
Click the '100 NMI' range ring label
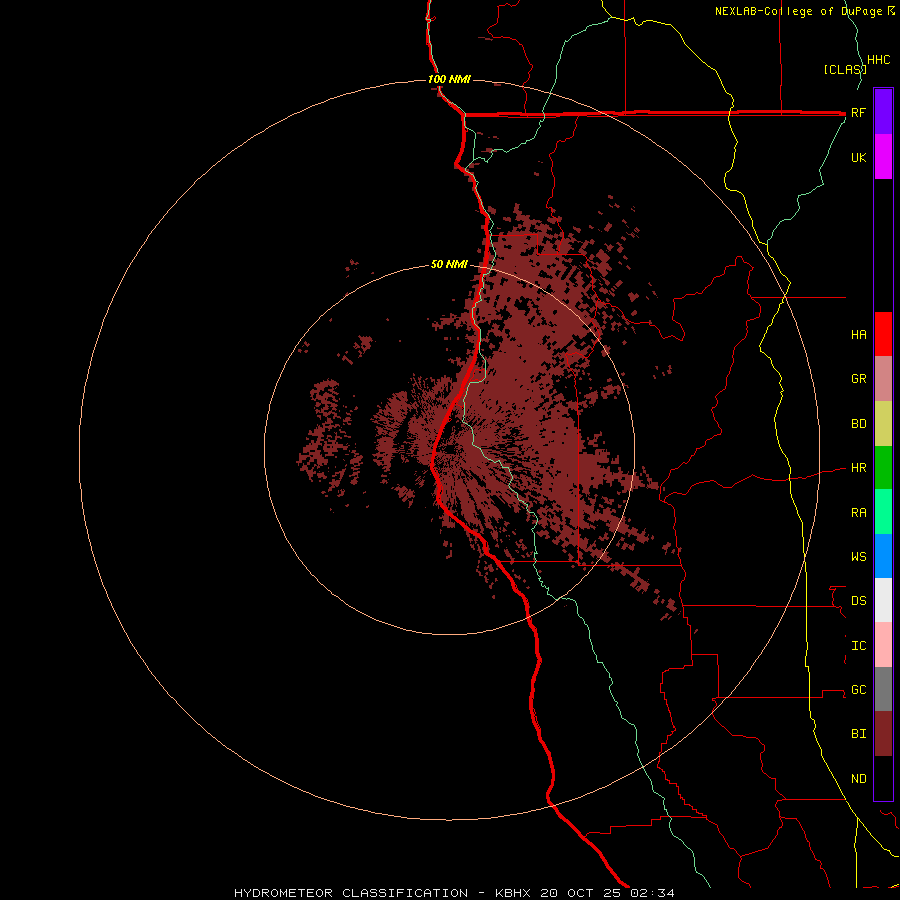(x=449, y=79)
